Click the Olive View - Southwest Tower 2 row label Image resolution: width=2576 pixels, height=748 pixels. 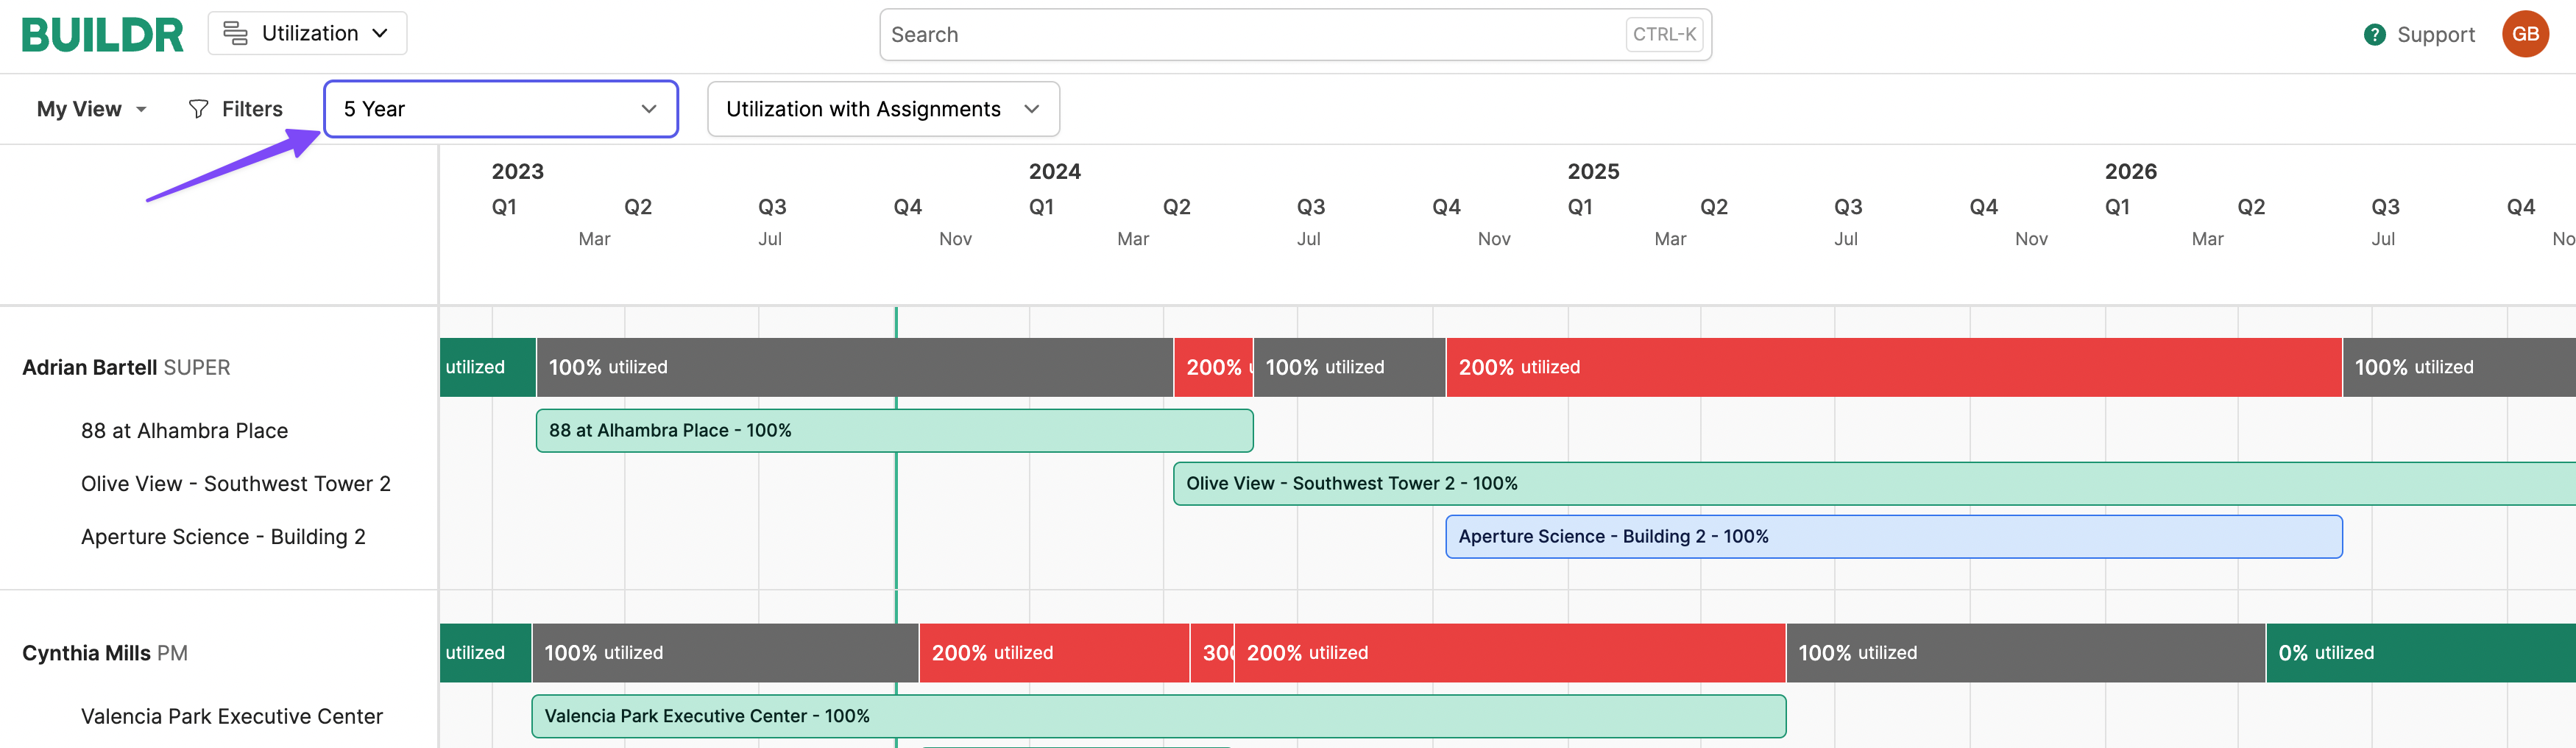(x=235, y=484)
